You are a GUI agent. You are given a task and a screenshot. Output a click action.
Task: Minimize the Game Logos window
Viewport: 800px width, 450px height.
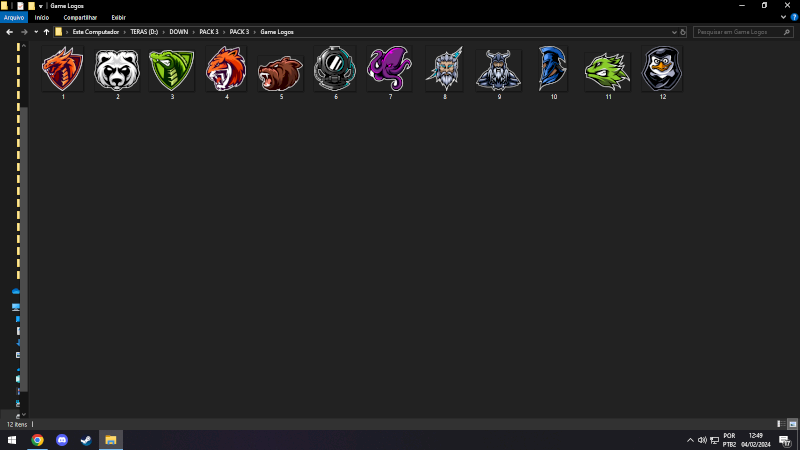pyautogui.click(x=742, y=6)
